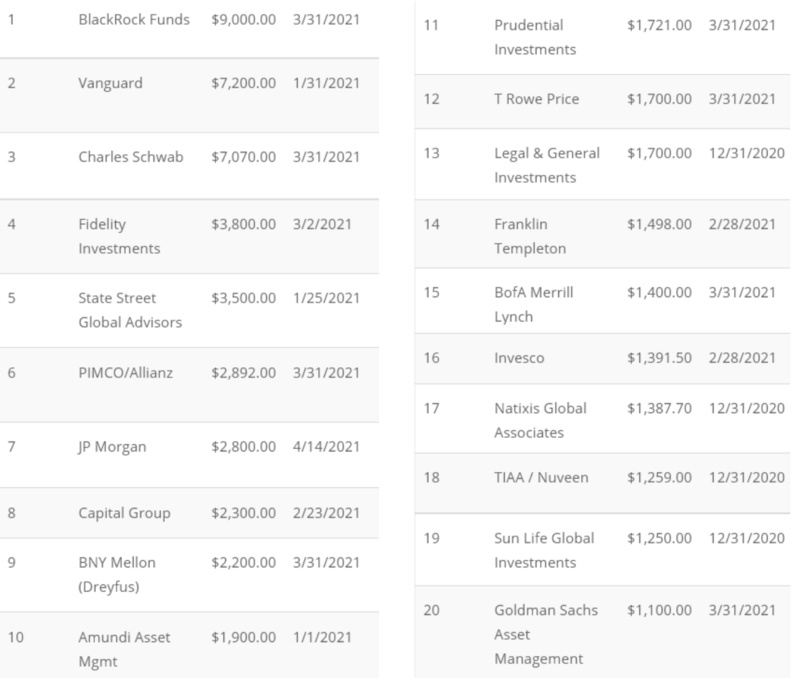Select the 4/14/2021 date cell
Image resolution: width=800 pixels, height=678 pixels.
[x=327, y=447]
